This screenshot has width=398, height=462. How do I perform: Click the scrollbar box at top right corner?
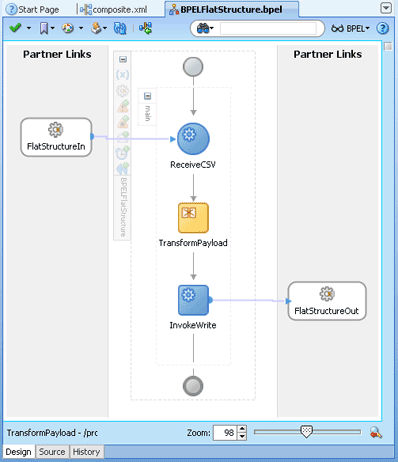[x=388, y=47]
